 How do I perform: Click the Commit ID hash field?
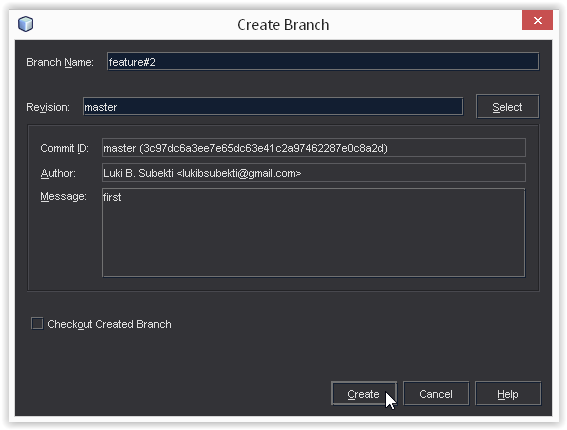point(314,148)
